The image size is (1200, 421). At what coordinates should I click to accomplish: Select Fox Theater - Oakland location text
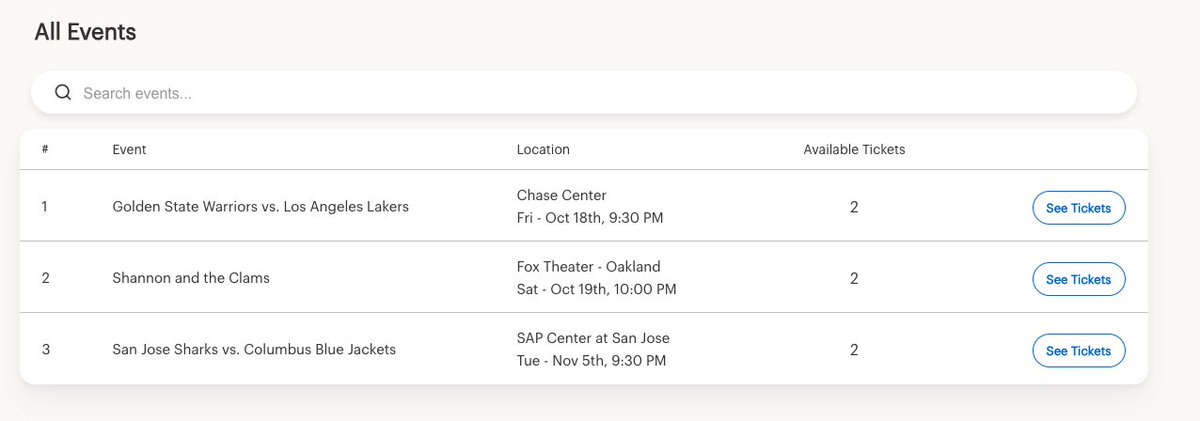pos(588,267)
